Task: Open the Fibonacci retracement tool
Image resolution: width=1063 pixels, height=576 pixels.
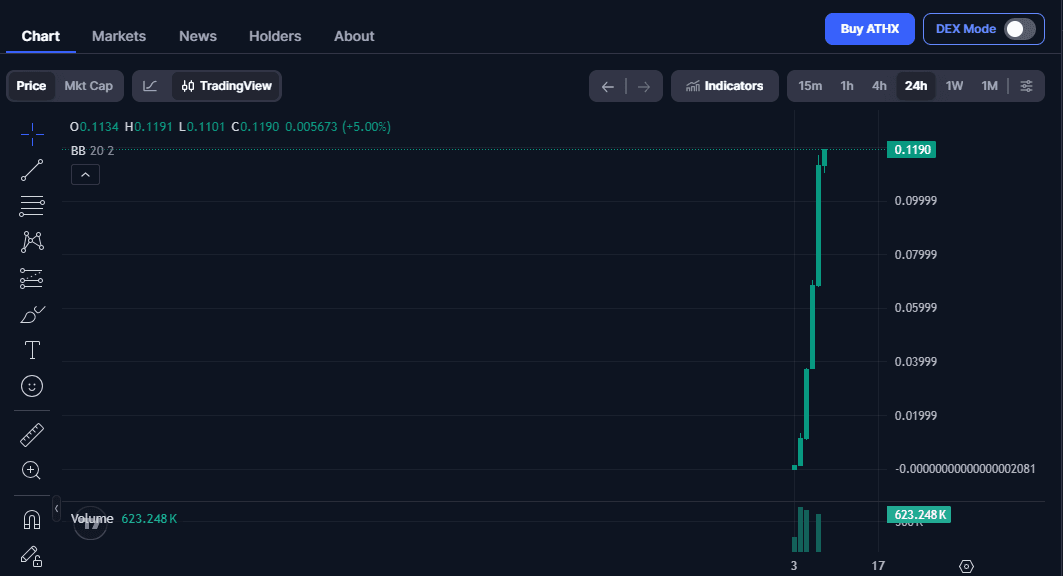Action: [32, 206]
